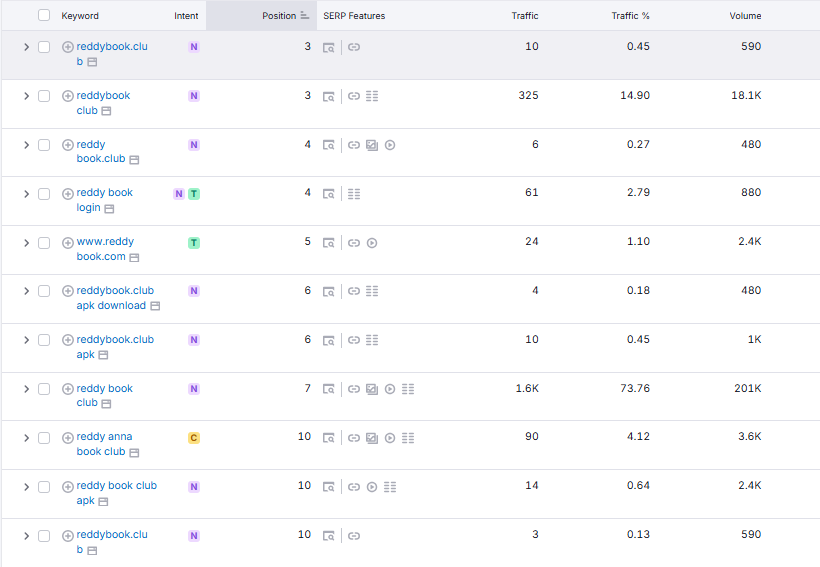The image size is (820, 567).
Task: Check the box for 'reddy book club apk' row
Action: (x=44, y=487)
